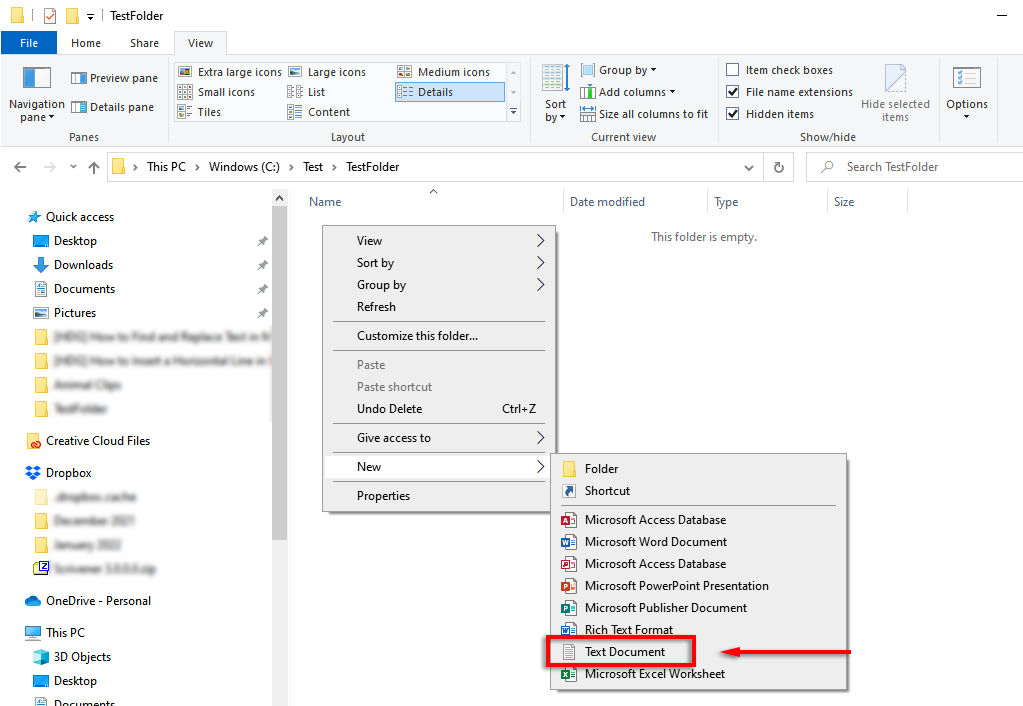The height and width of the screenshot is (706, 1023).
Task: Open the Options dropdown
Action: click(x=967, y=93)
